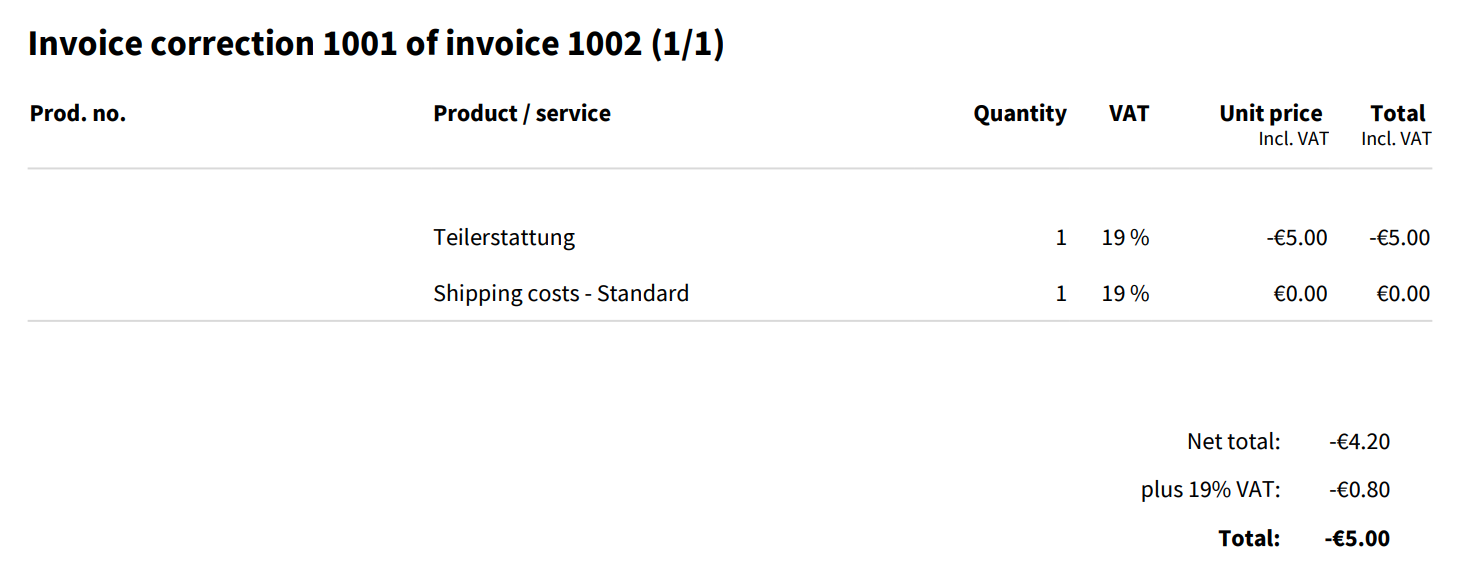Click the 19 % VAT in Shipping costs row
The height and width of the screenshot is (584, 1476).
1125,294
